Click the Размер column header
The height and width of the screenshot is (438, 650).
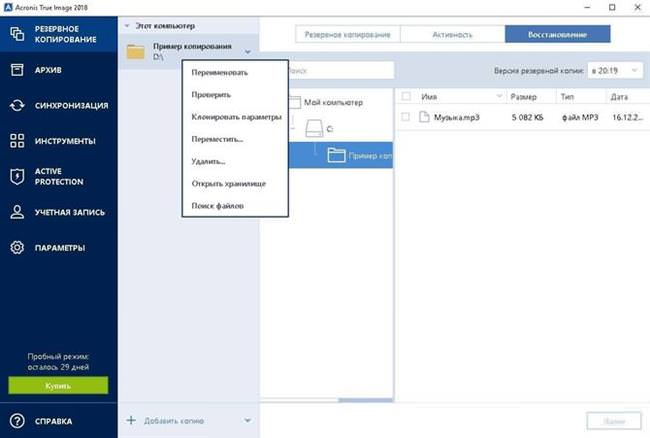(523, 97)
